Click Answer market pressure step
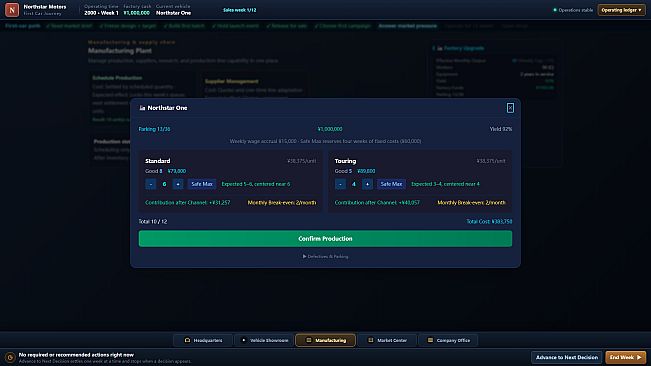Viewport: 651px width, 366px height. pos(407,26)
